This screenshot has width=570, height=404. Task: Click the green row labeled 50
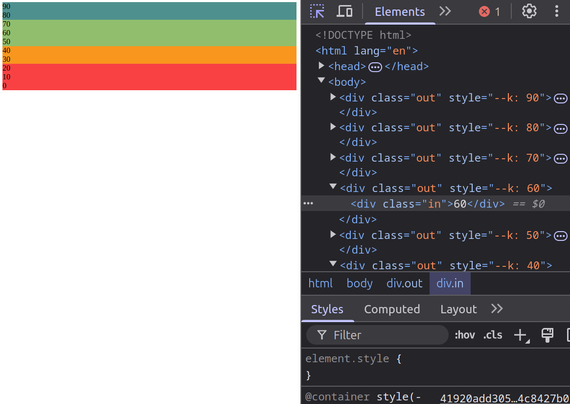point(149,42)
